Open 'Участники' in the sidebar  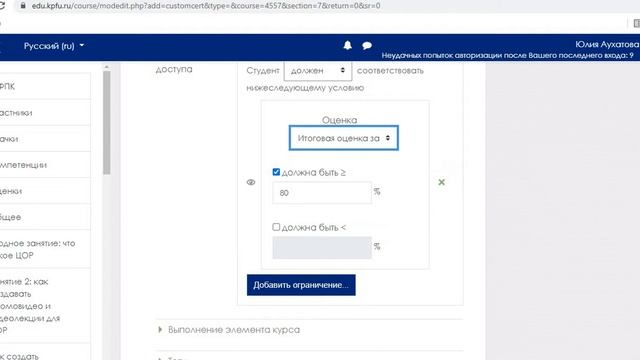[x=45, y=113]
